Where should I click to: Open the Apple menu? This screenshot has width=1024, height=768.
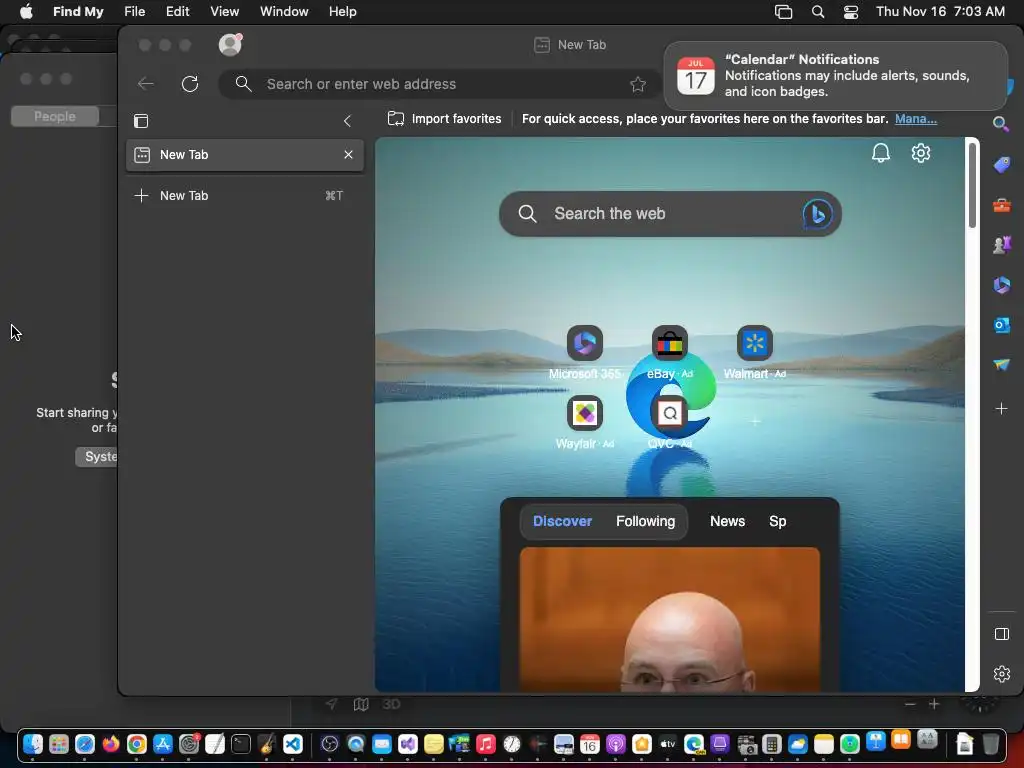coord(26,12)
